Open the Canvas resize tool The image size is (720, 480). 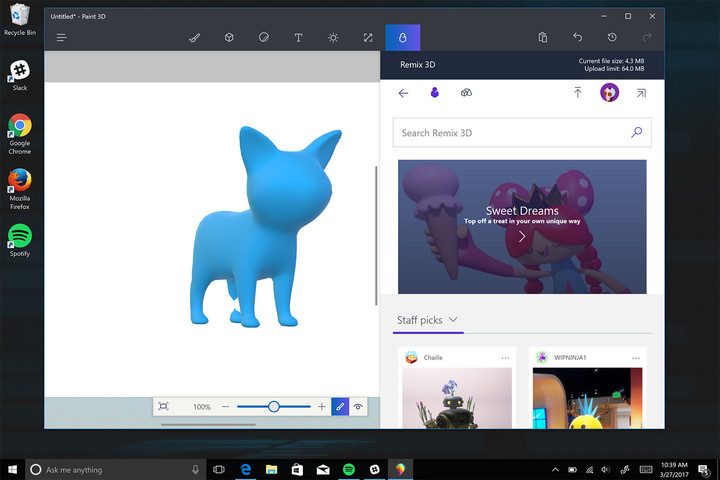click(x=368, y=37)
